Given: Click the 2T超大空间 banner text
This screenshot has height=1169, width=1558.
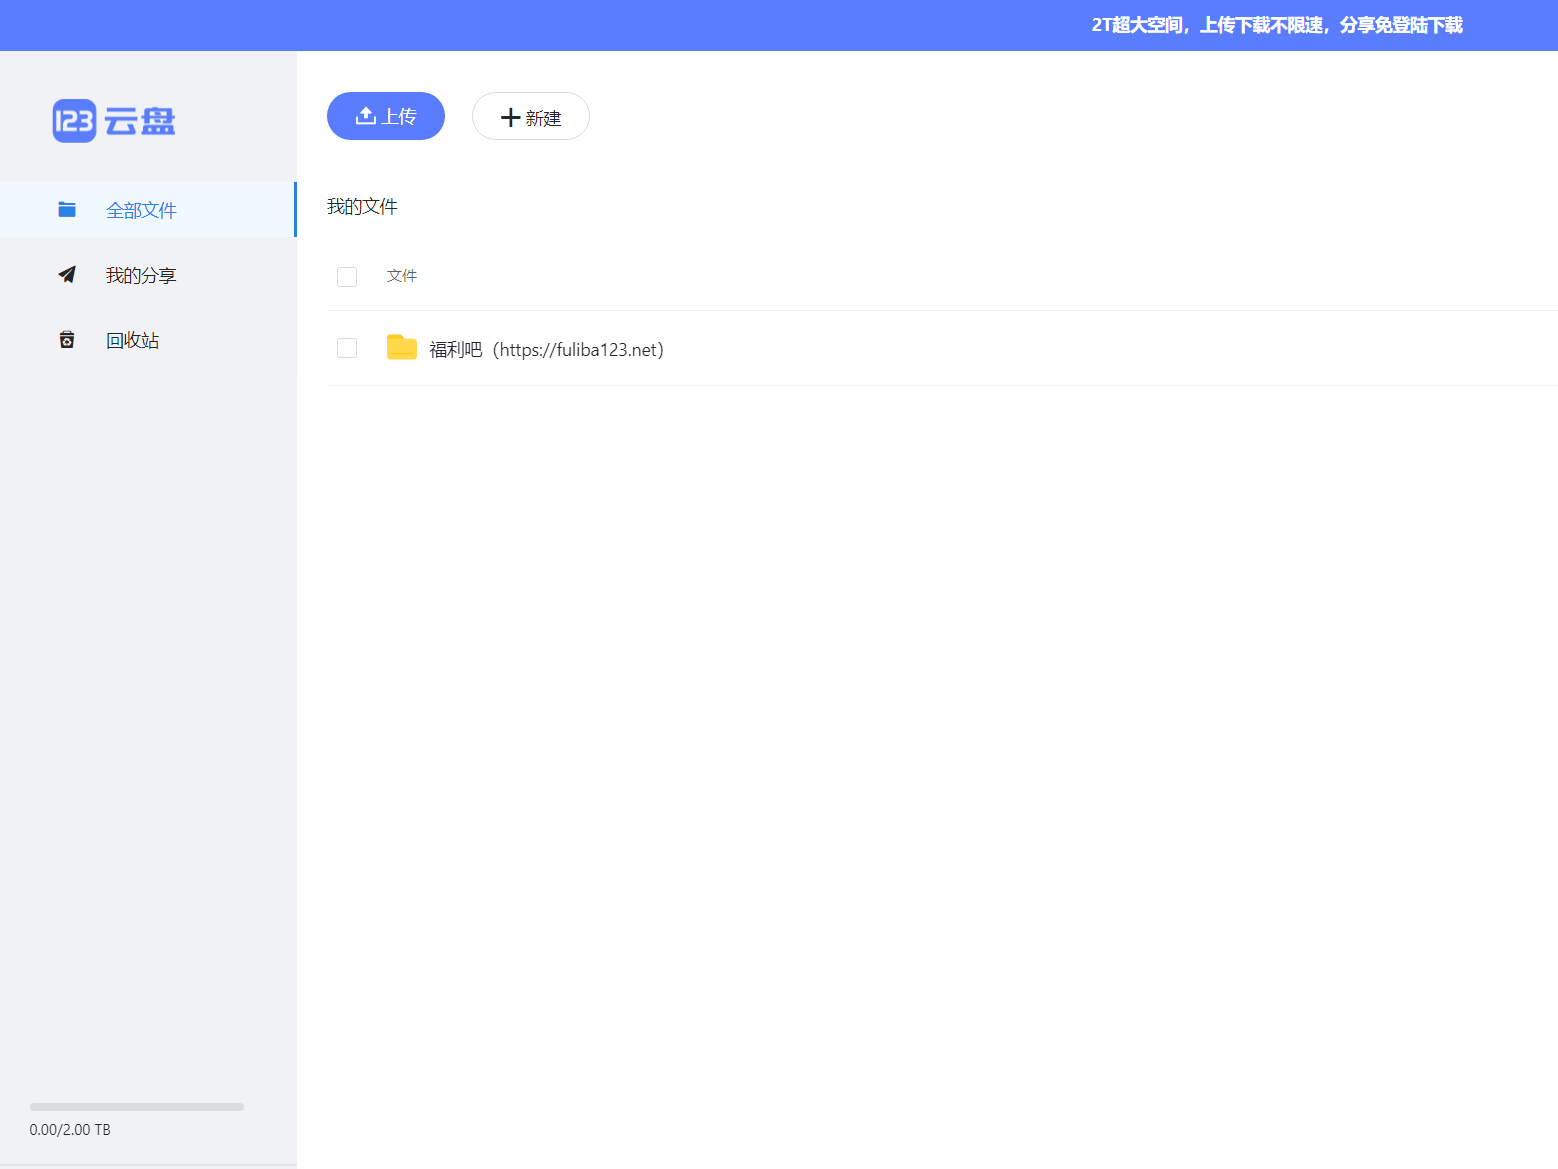Looking at the screenshot, I should [1277, 25].
